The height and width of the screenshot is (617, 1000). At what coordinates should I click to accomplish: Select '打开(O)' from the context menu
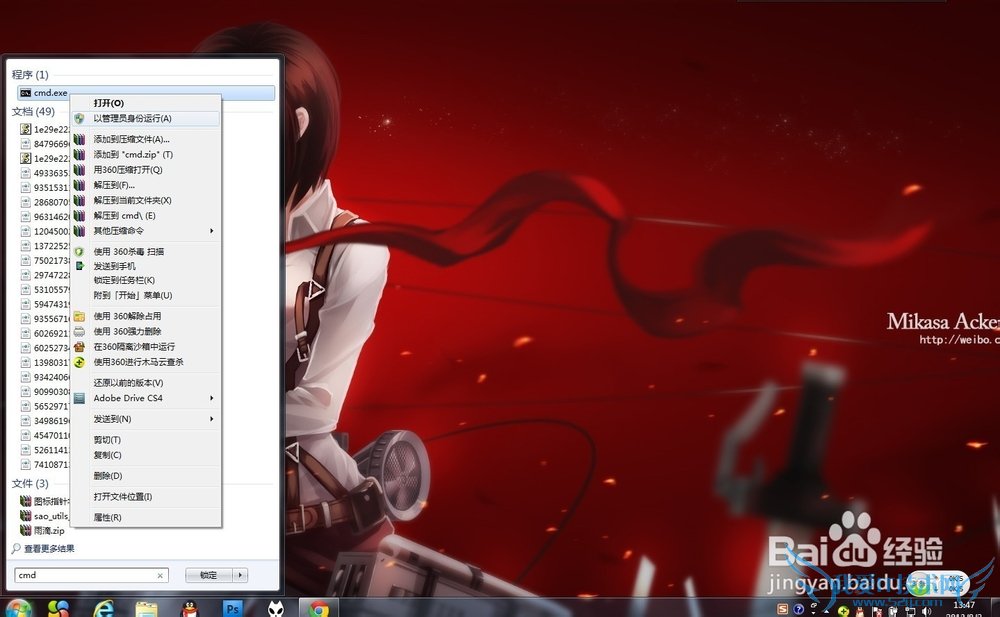(x=109, y=103)
